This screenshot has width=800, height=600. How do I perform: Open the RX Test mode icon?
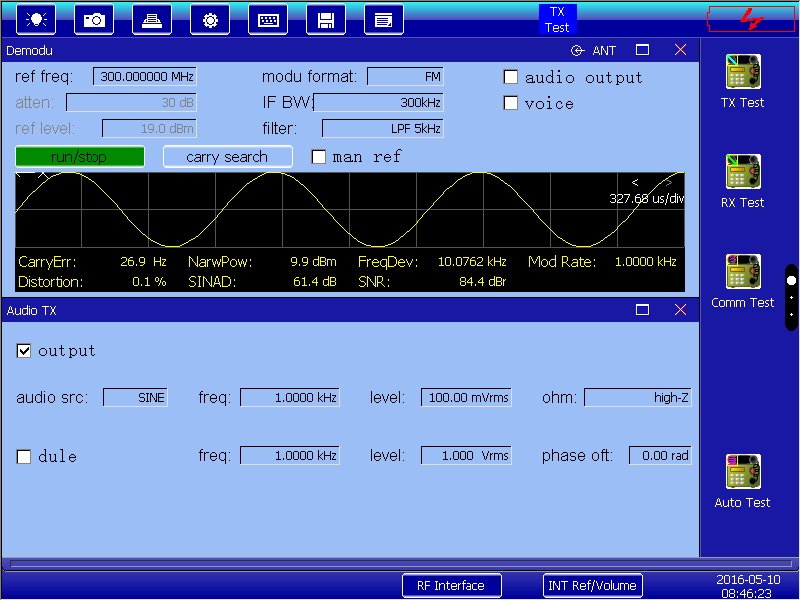click(x=743, y=181)
